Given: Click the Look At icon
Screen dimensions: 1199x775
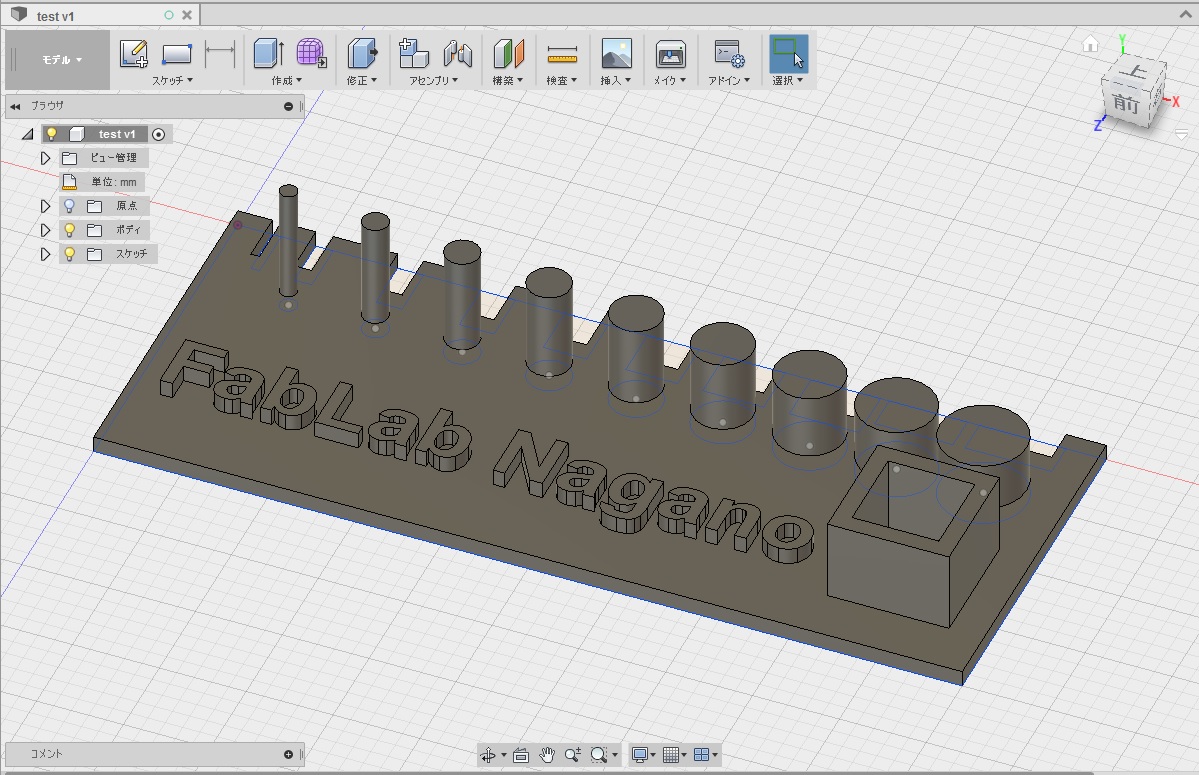Looking at the screenshot, I should click(x=521, y=755).
